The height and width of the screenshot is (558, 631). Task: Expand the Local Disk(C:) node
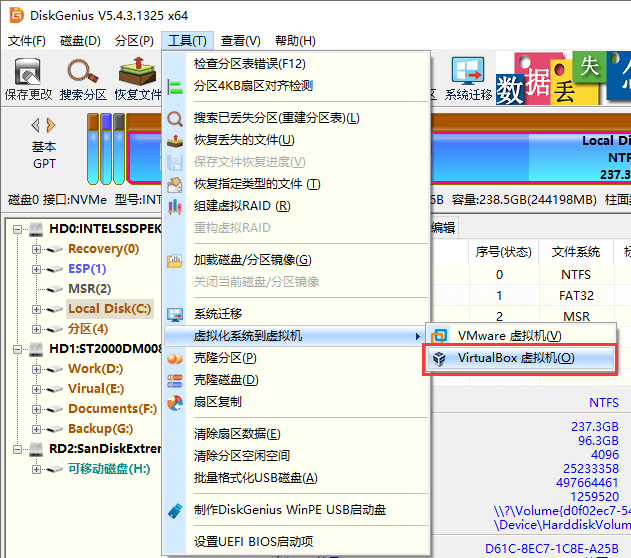pyautogui.click(x=36, y=309)
